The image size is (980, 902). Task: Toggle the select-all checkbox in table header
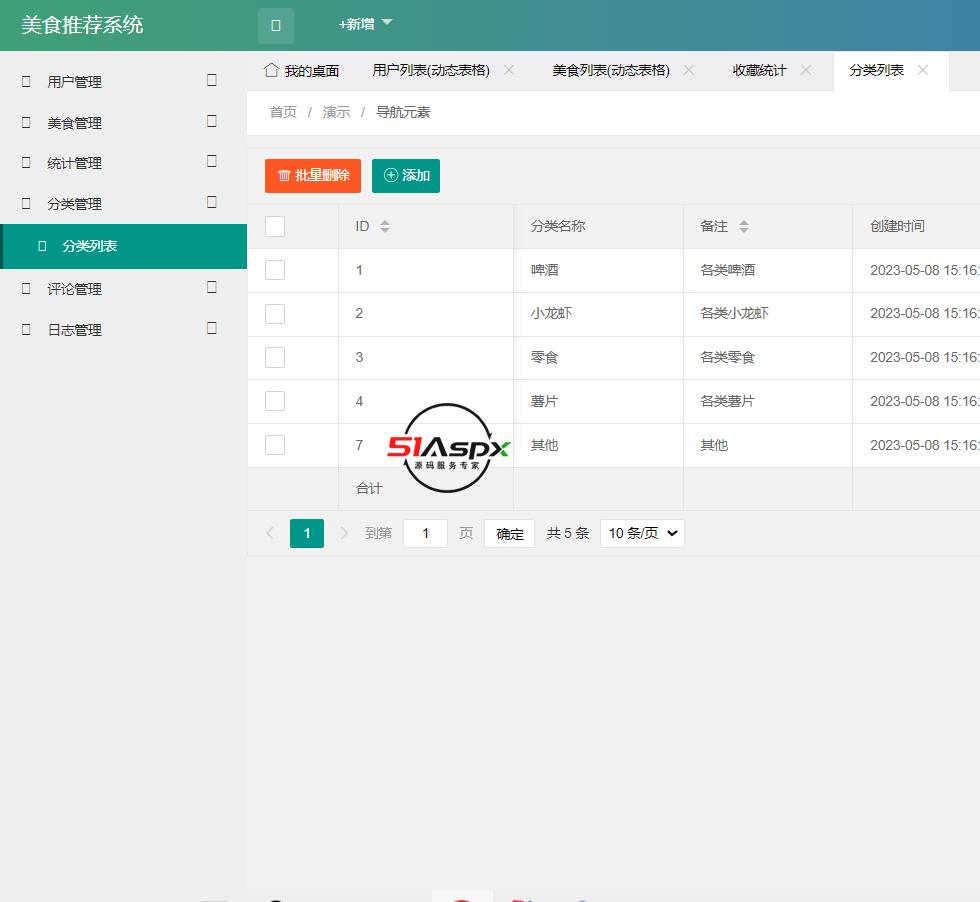click(x=274, y=226)
